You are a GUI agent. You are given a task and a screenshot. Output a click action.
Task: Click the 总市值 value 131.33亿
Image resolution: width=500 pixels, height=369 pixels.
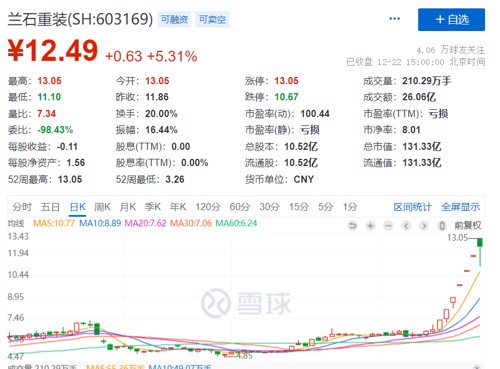(x=422, y=146)
